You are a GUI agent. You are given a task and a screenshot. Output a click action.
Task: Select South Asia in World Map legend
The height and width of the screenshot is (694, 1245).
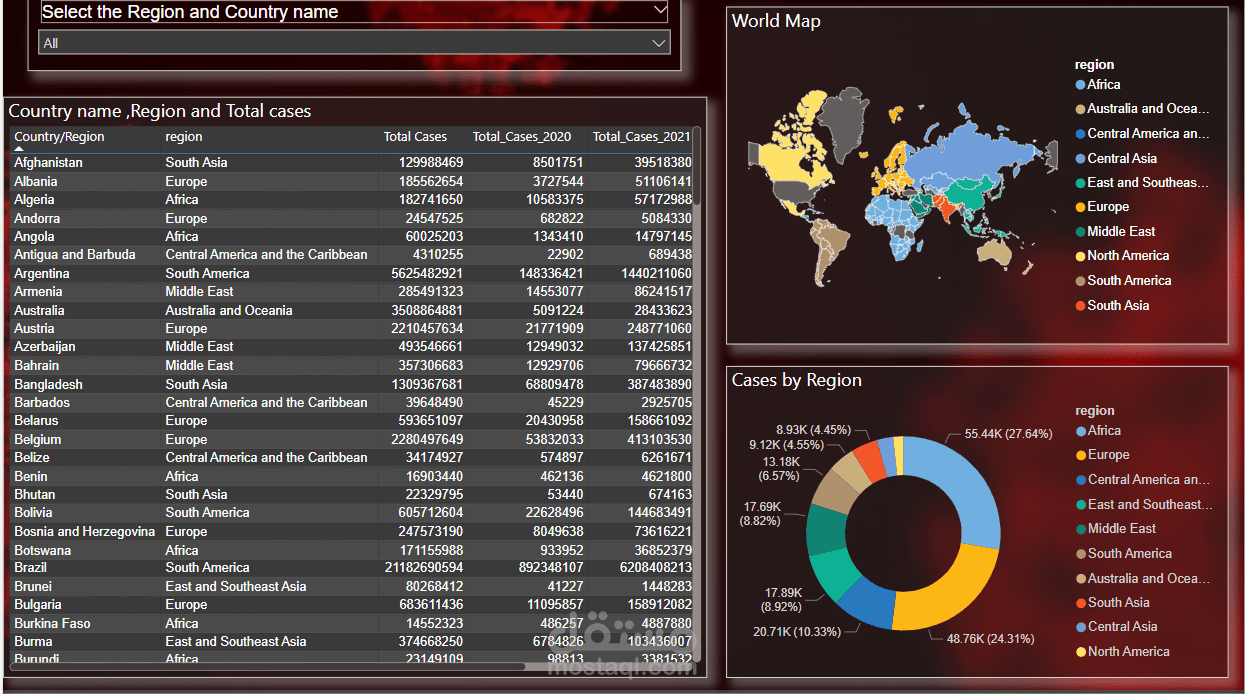click(x=1112, y=306)
